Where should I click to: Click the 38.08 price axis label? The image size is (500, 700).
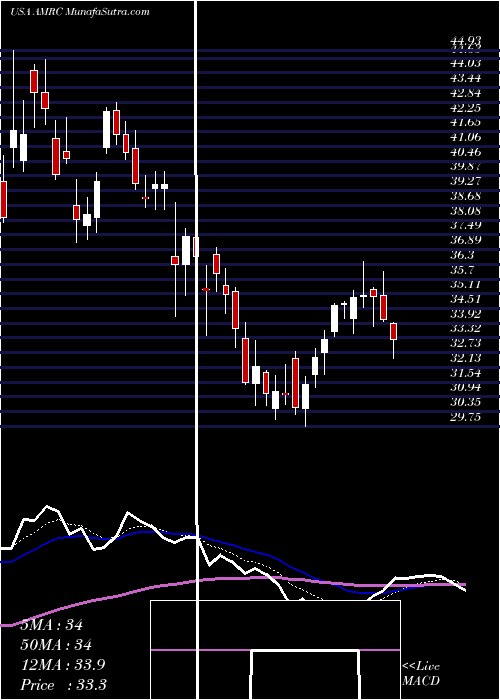[x=465, y=211]
